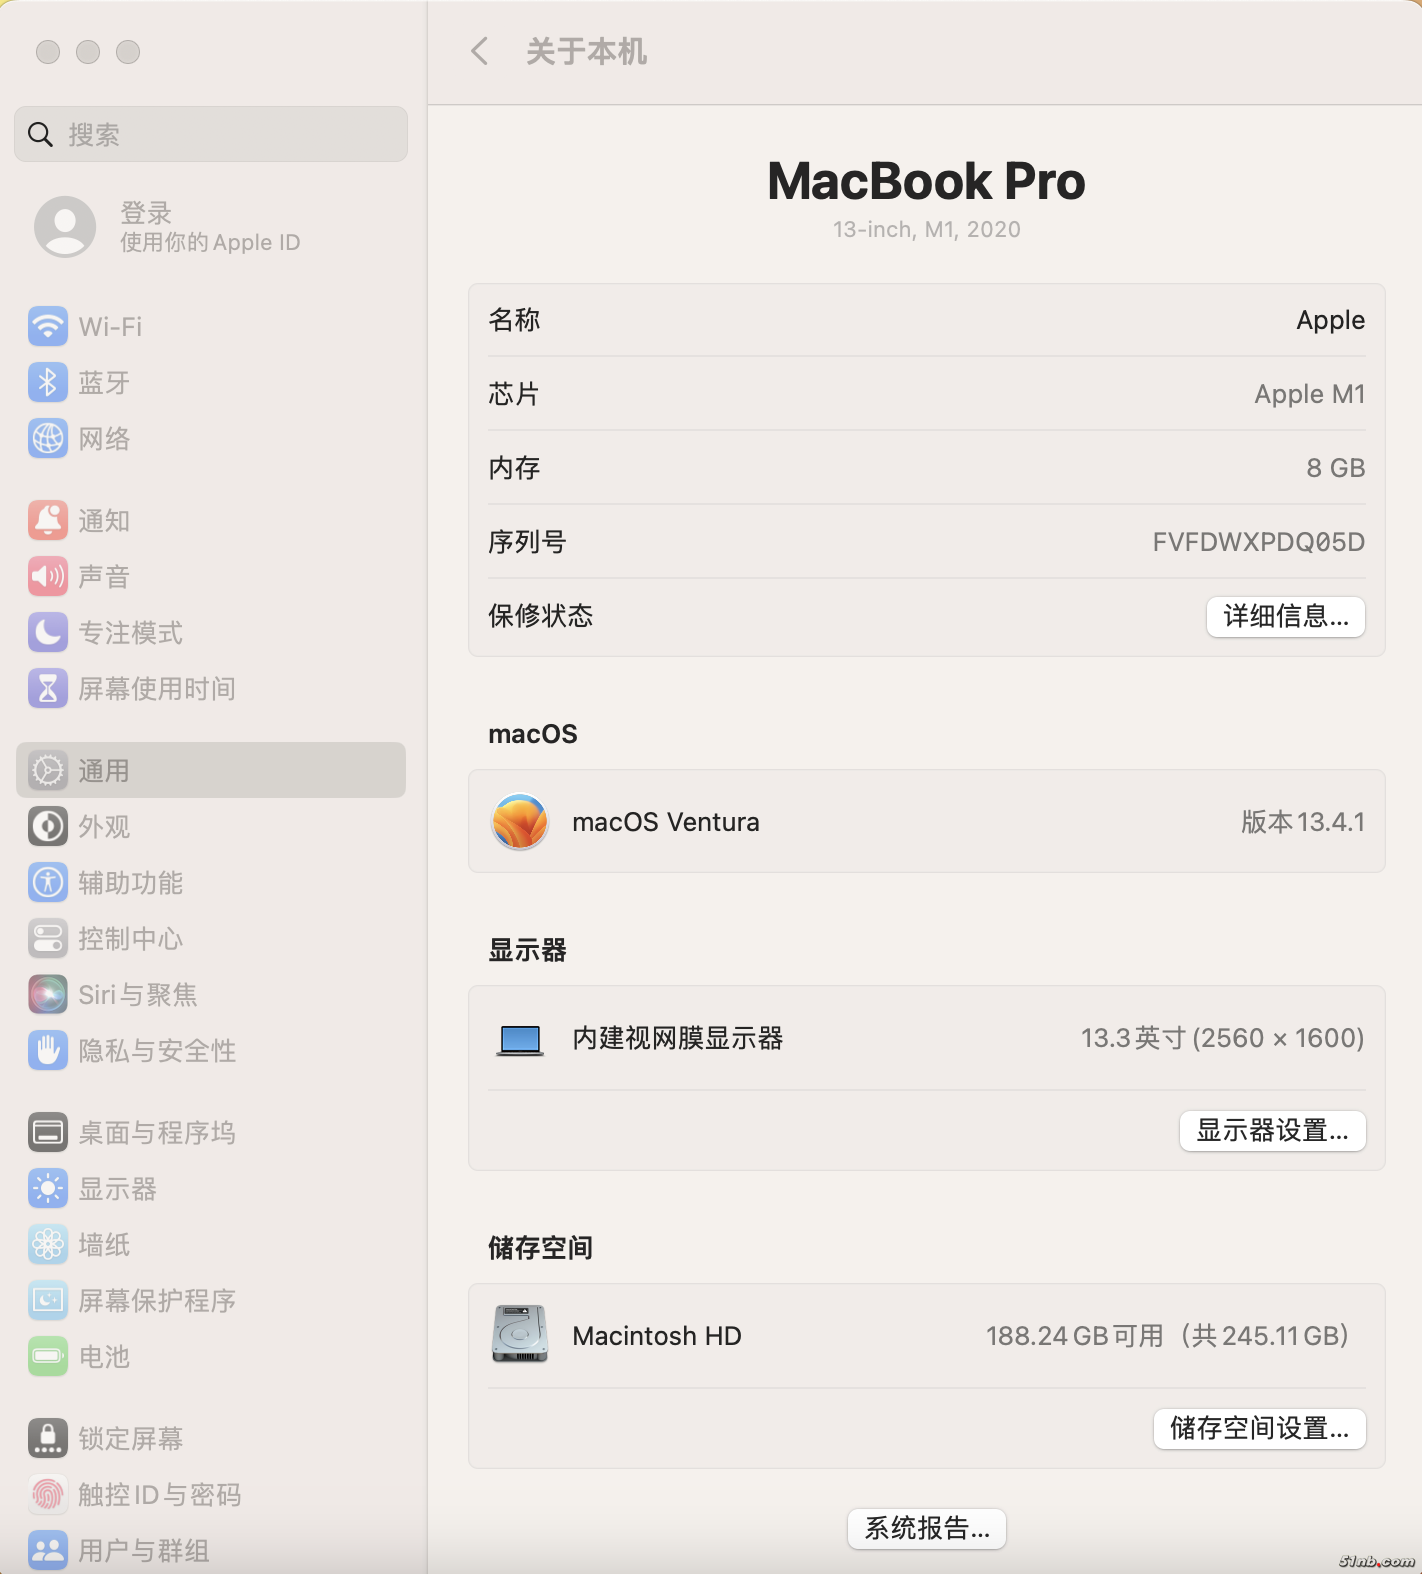Select Touch ID (触控ID与密码) fingerprint icon

[48, 1494]
